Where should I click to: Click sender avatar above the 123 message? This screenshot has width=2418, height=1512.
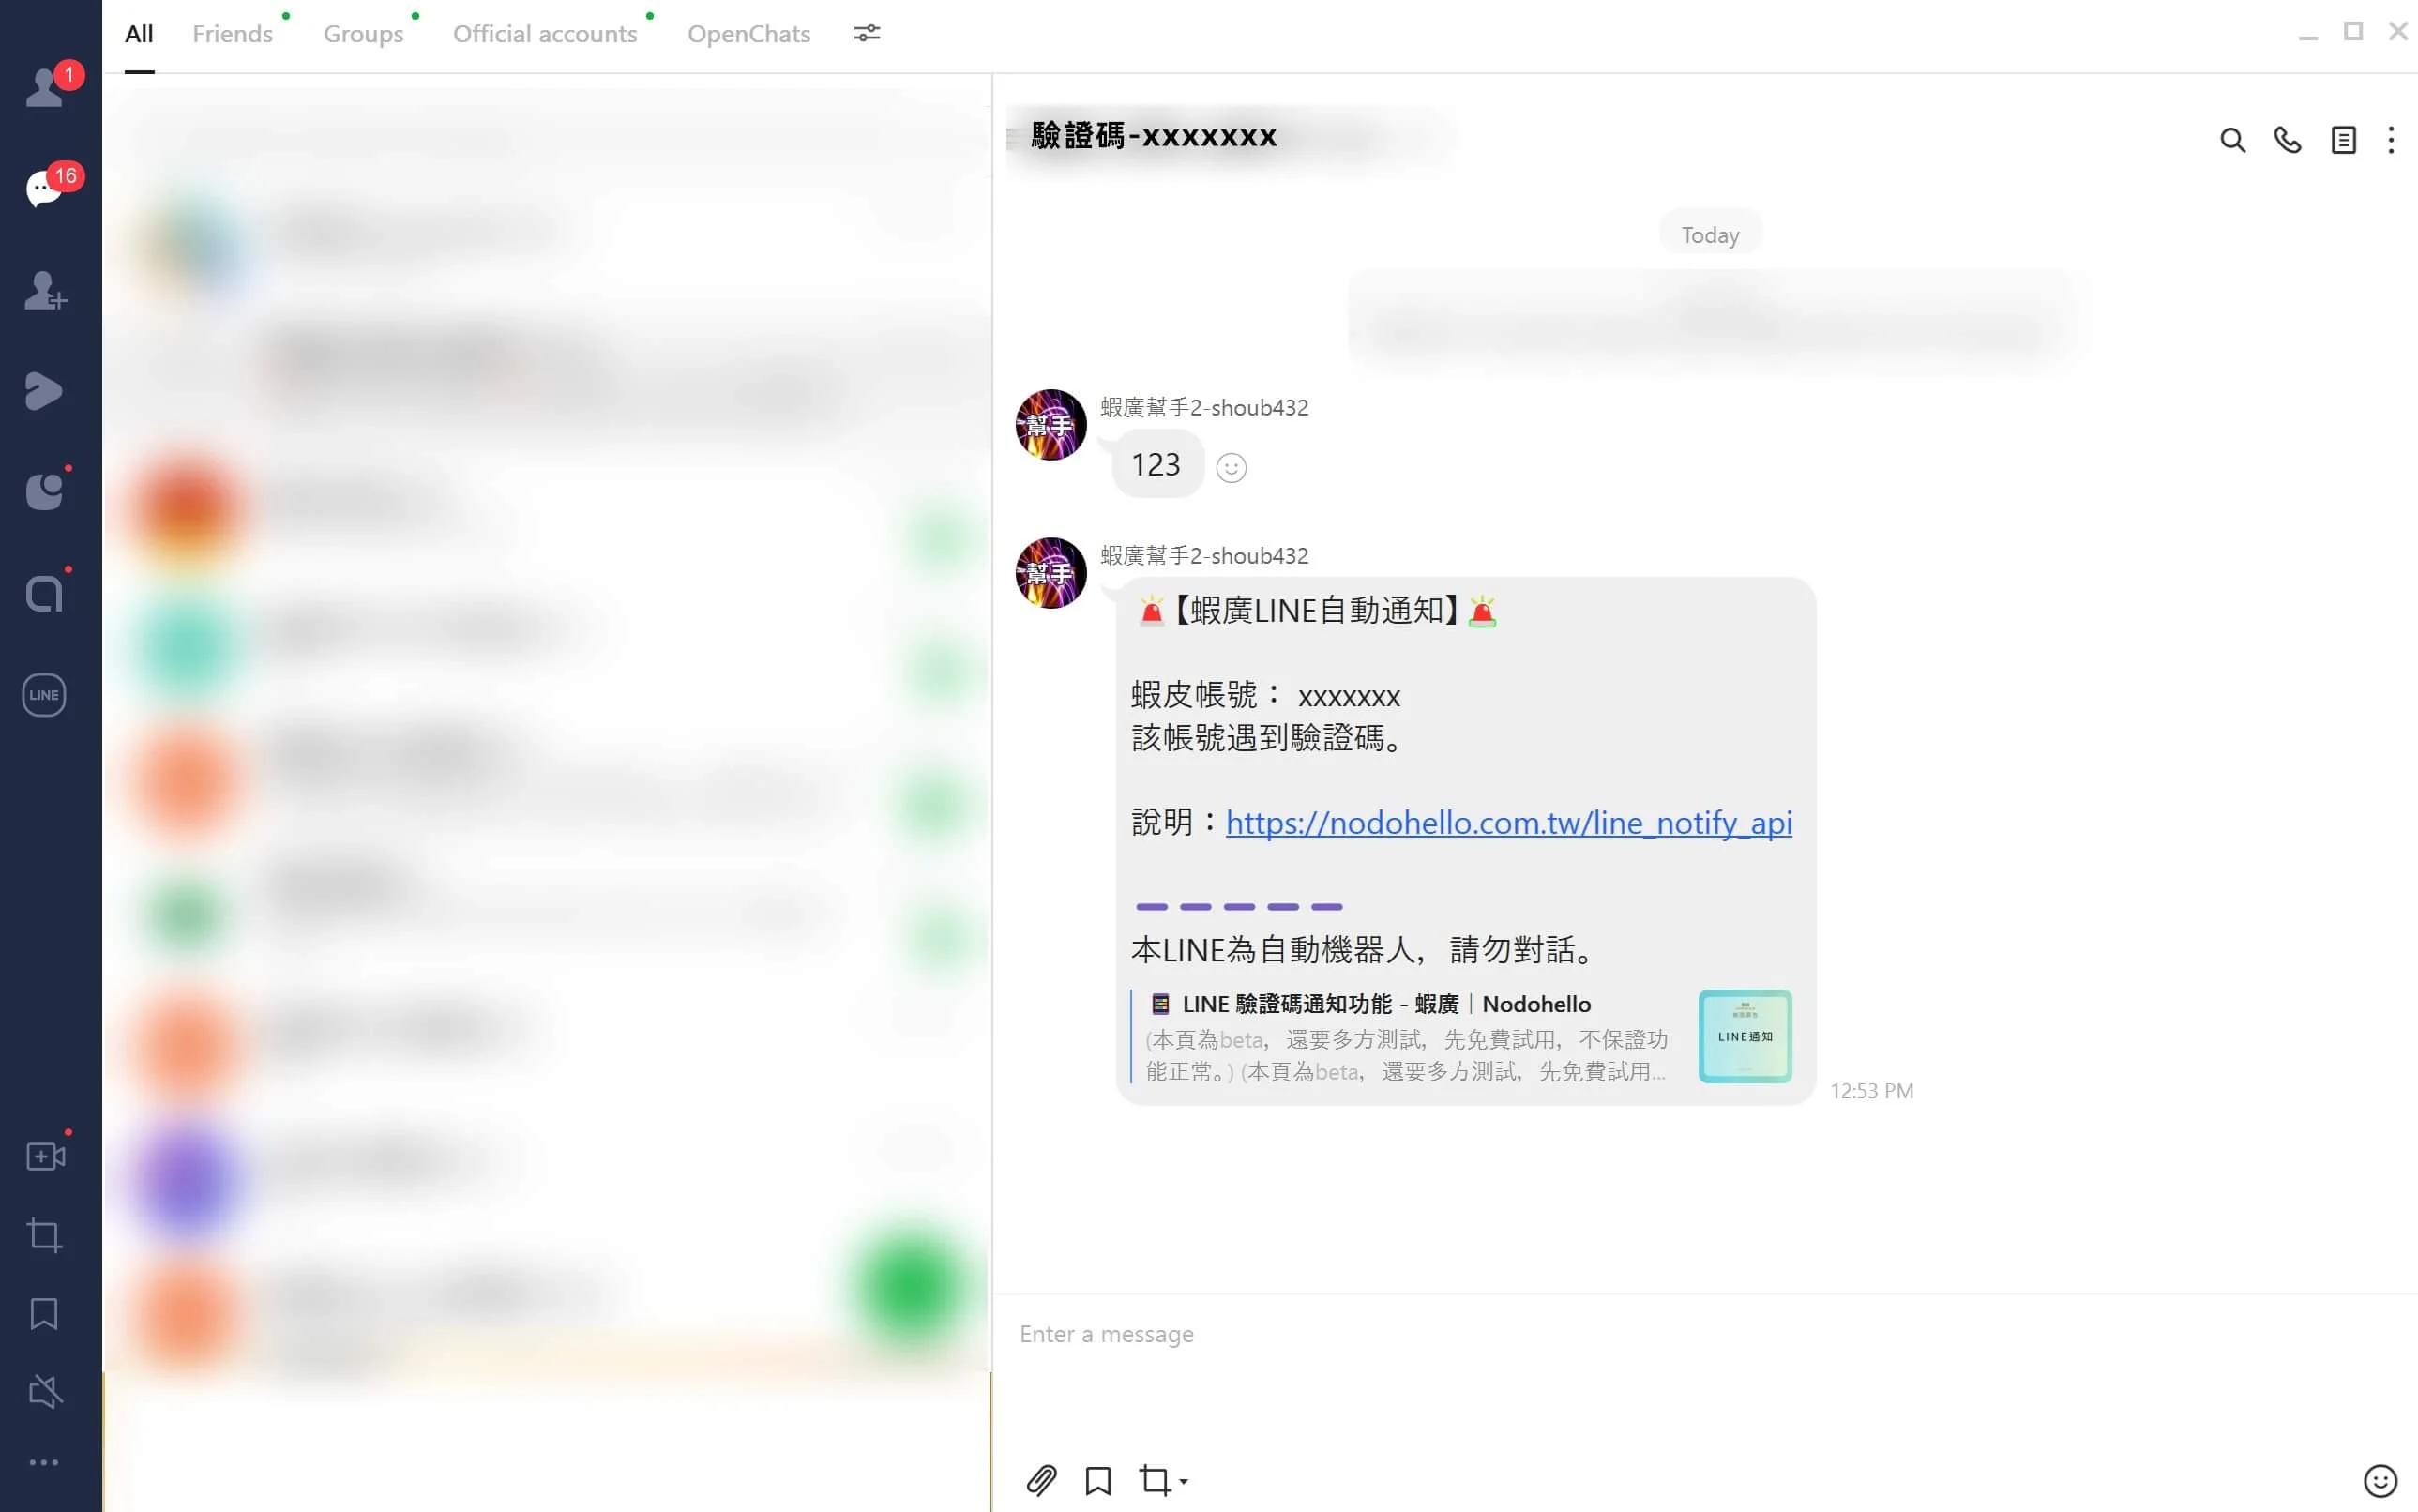(1051, 425)
